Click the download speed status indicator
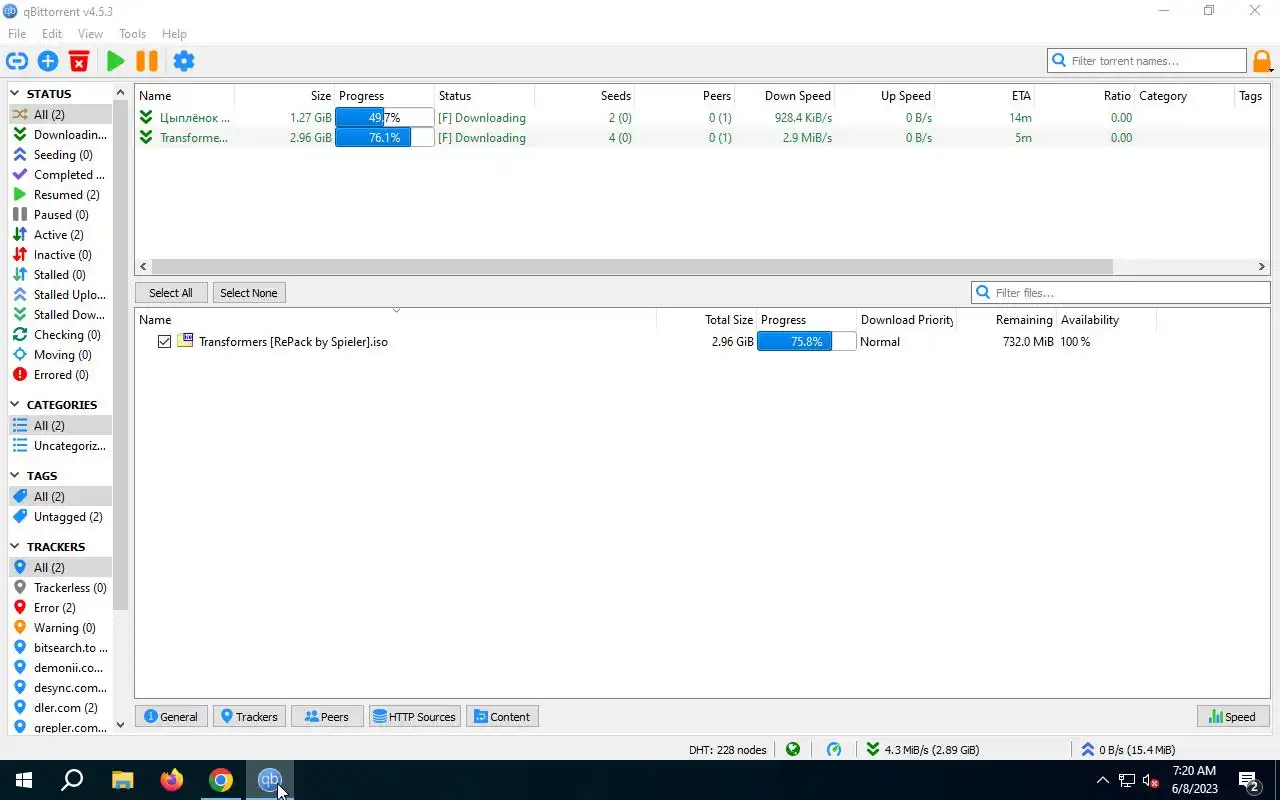1280x800 pixels. tap(923, 749)
